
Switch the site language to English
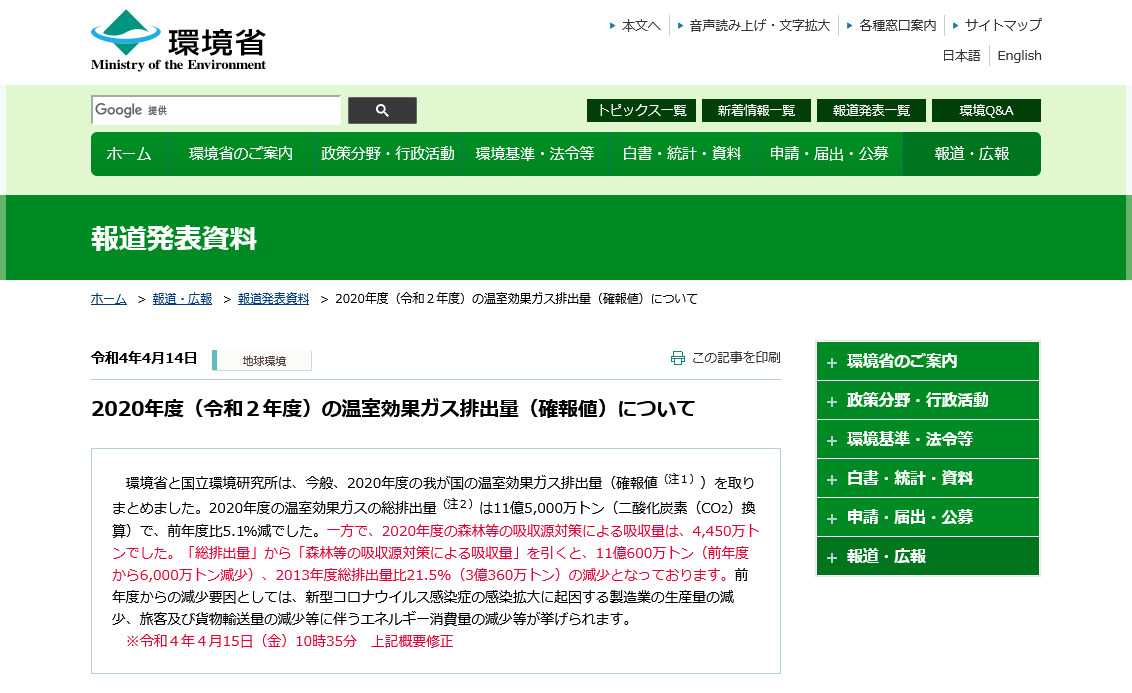click(x=1019, y=56)
